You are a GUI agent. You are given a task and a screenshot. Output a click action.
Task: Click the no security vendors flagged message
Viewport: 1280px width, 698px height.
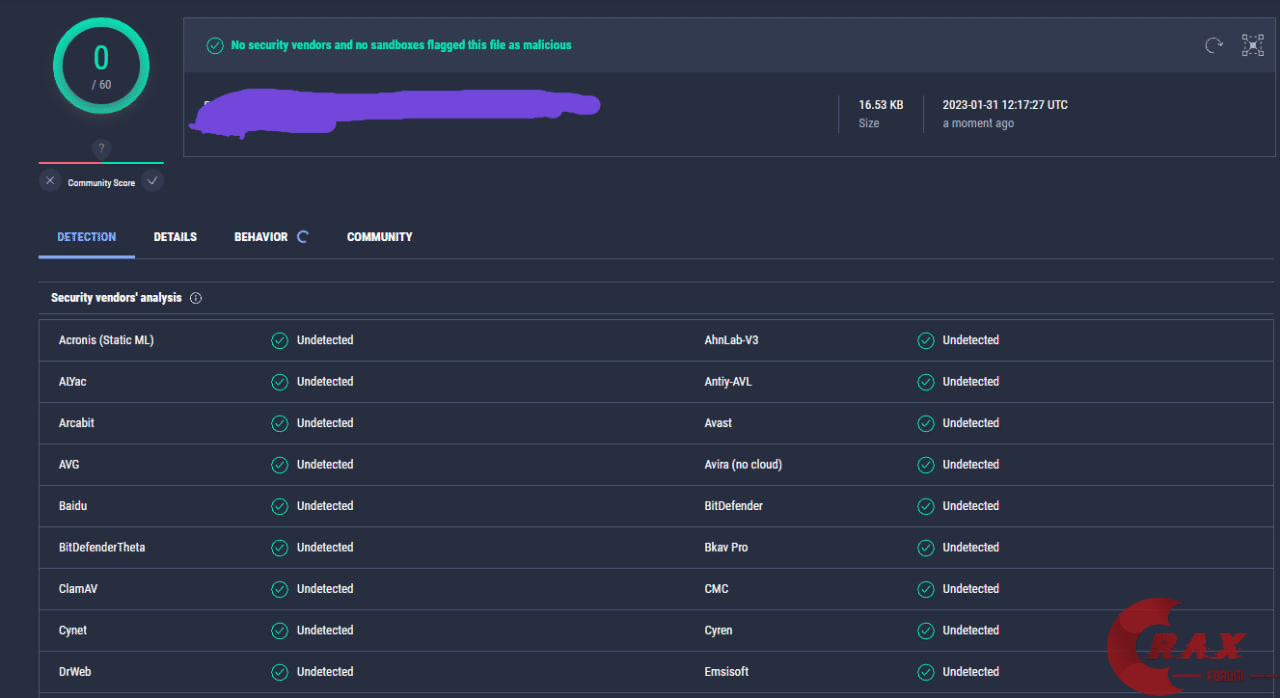tap(401, 45)
